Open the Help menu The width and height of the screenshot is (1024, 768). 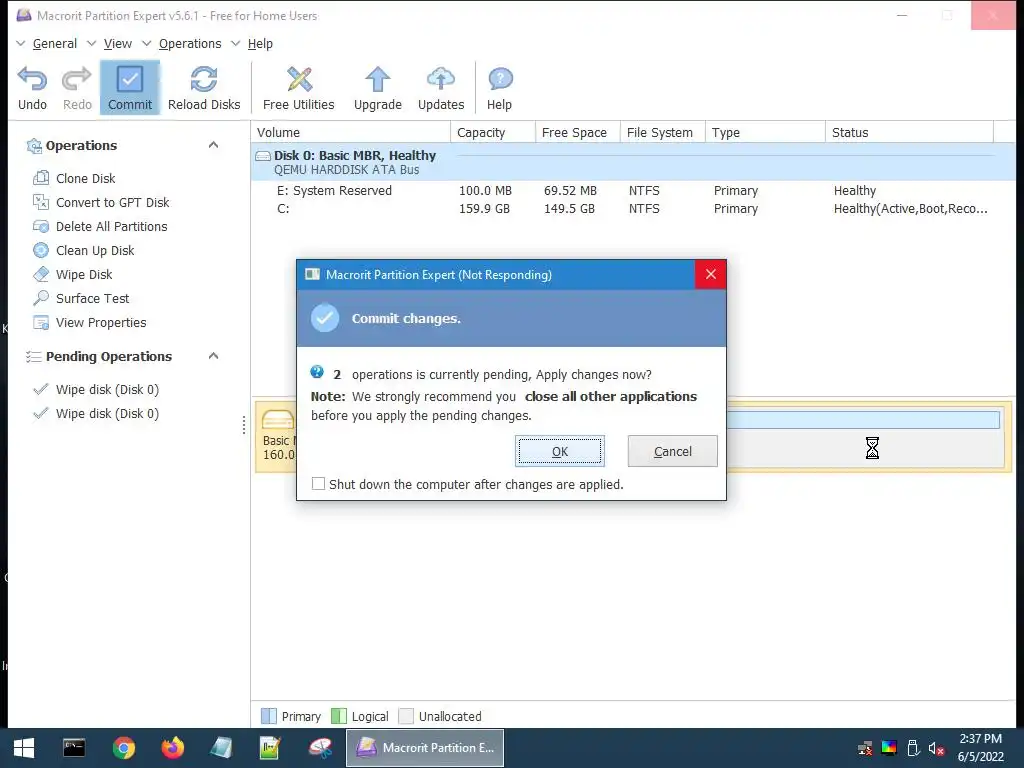260,44
